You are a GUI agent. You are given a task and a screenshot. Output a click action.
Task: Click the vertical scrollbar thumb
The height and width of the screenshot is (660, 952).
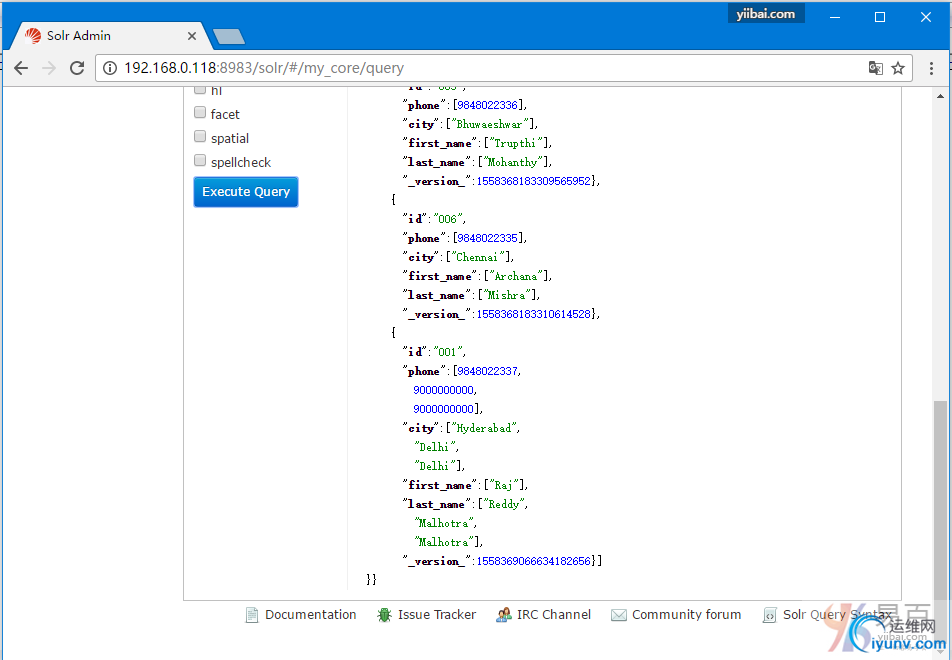(940, 499)
